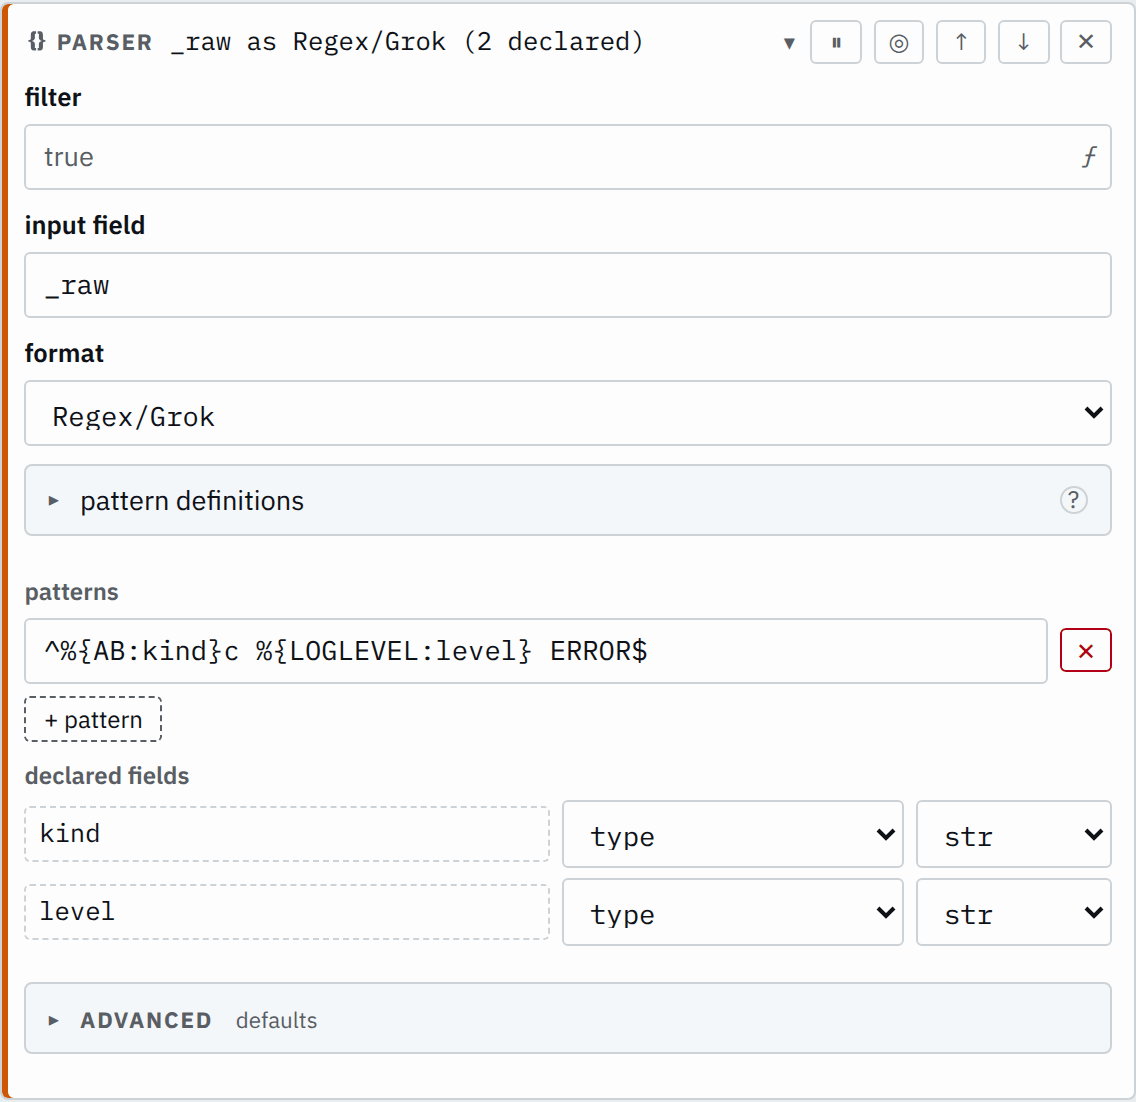Viewport: 1136px width, 1102px height.
Task: Open the str dropdown for kind
Action: point(1014,834)
